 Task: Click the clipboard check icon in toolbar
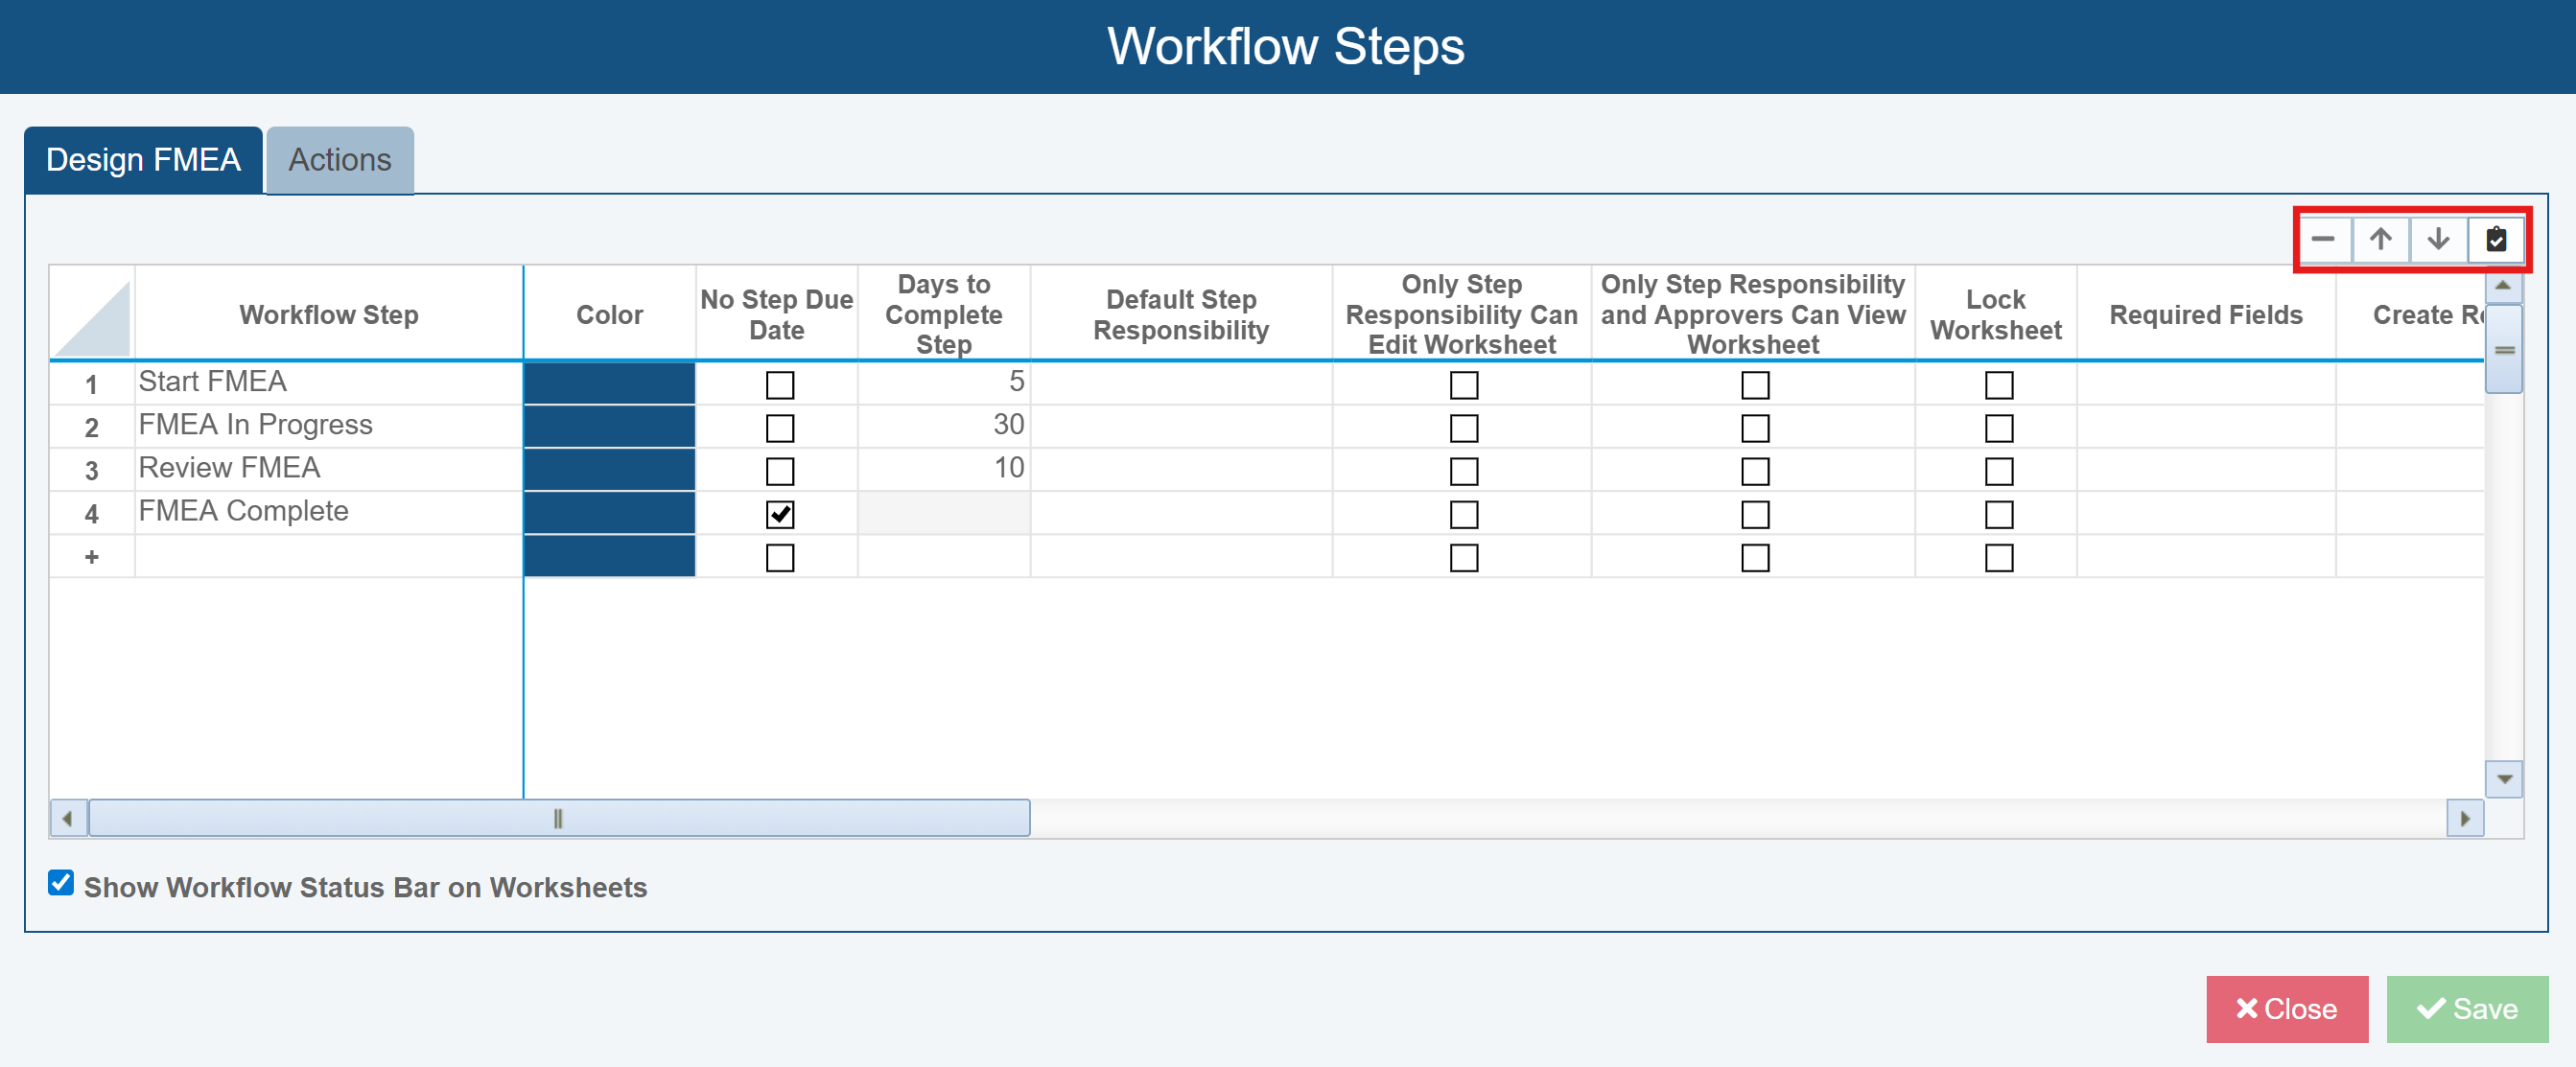pyautogui.click(x=2496, y=239)
